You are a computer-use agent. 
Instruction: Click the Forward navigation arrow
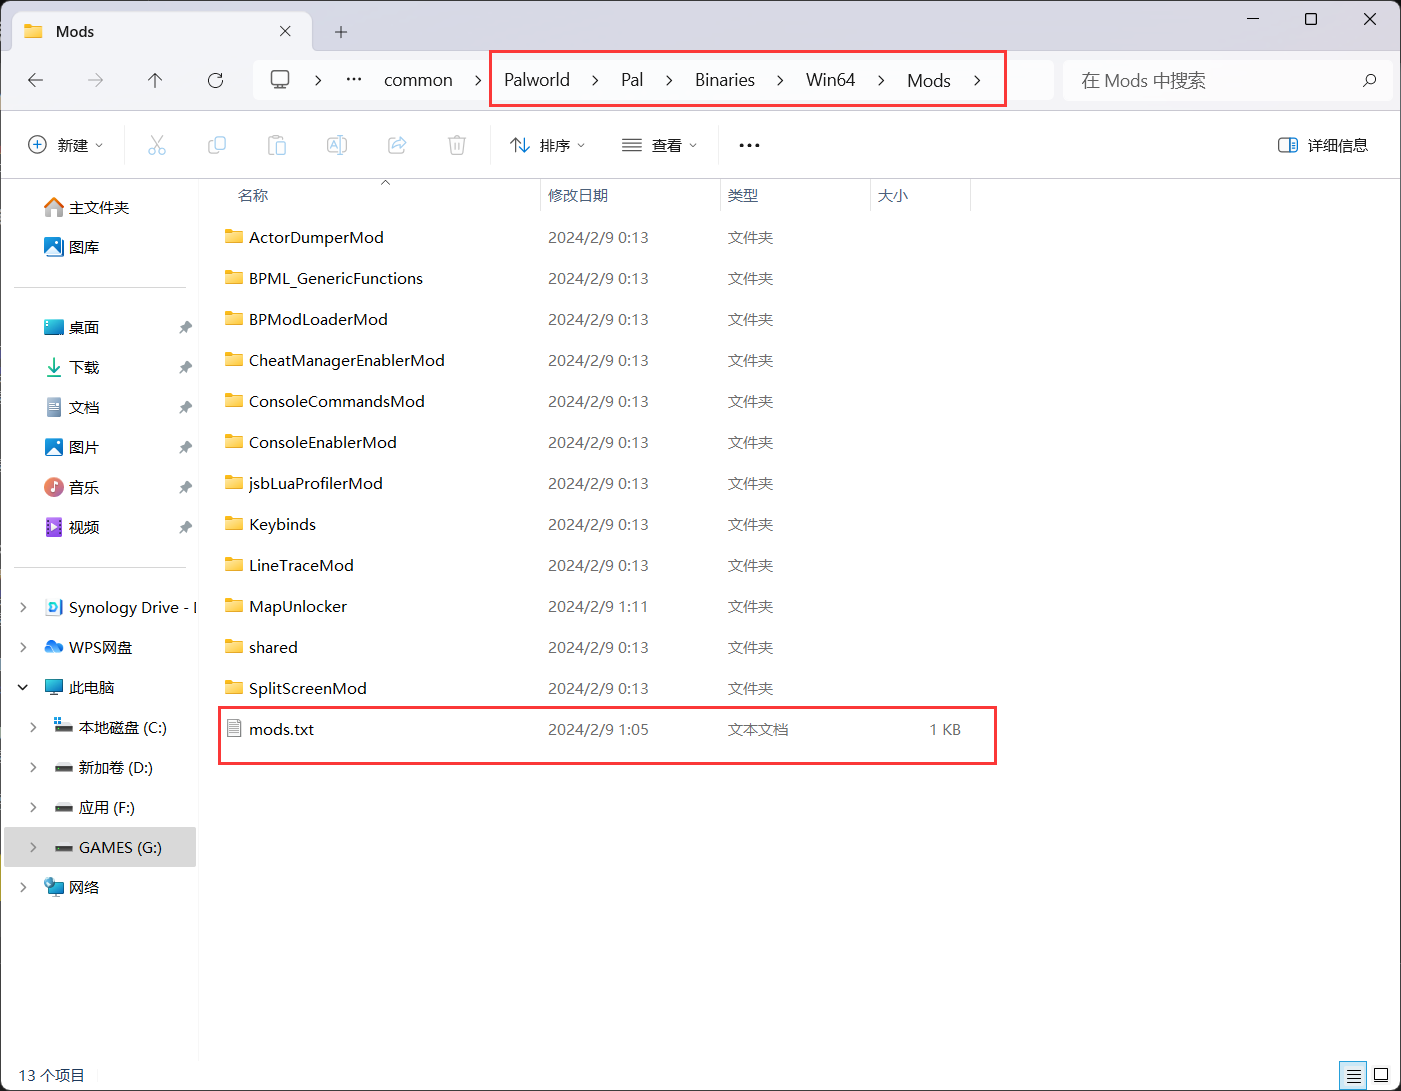tap(95, 80)
